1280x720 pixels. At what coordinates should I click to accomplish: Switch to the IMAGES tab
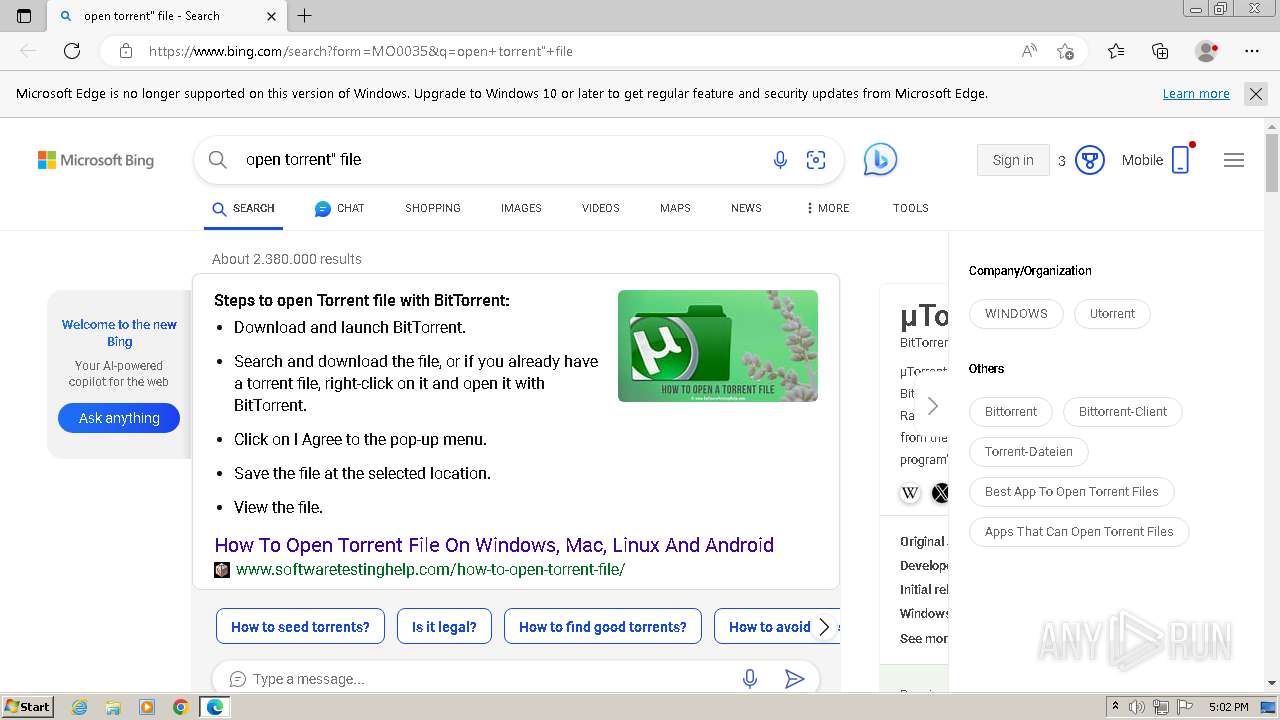[x=521, y=208]
